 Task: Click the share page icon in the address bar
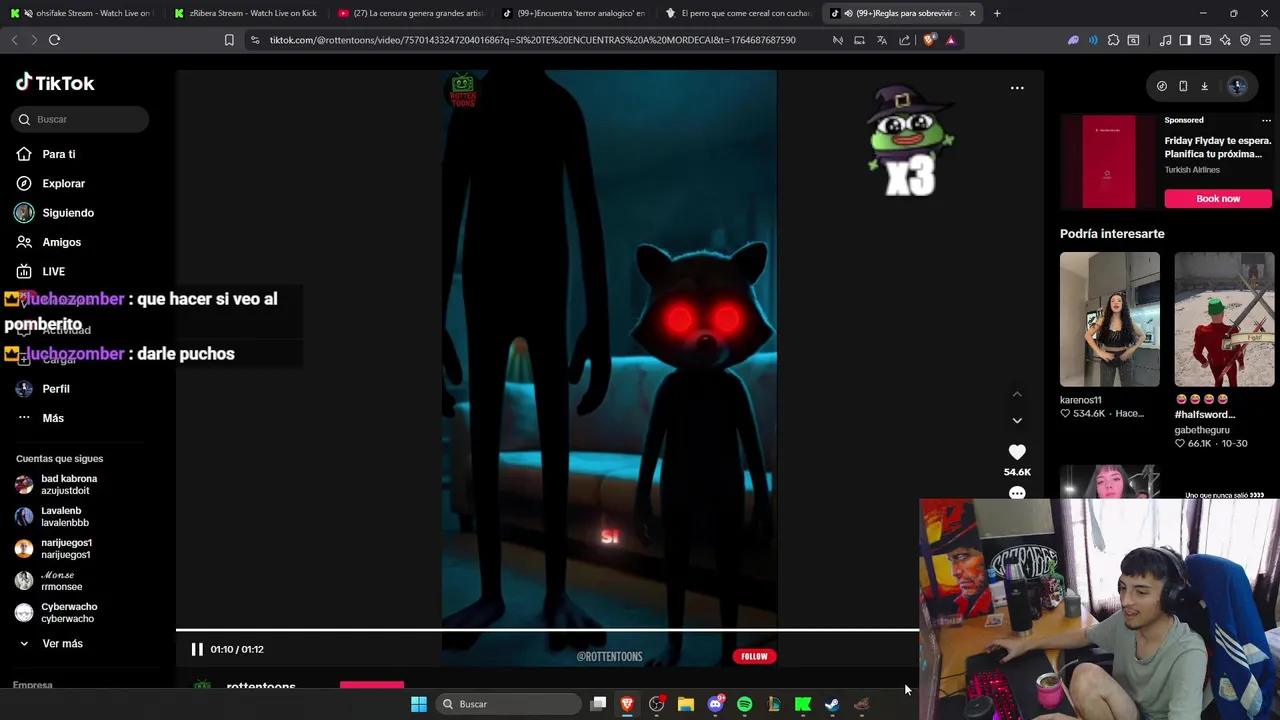point(905,40)
